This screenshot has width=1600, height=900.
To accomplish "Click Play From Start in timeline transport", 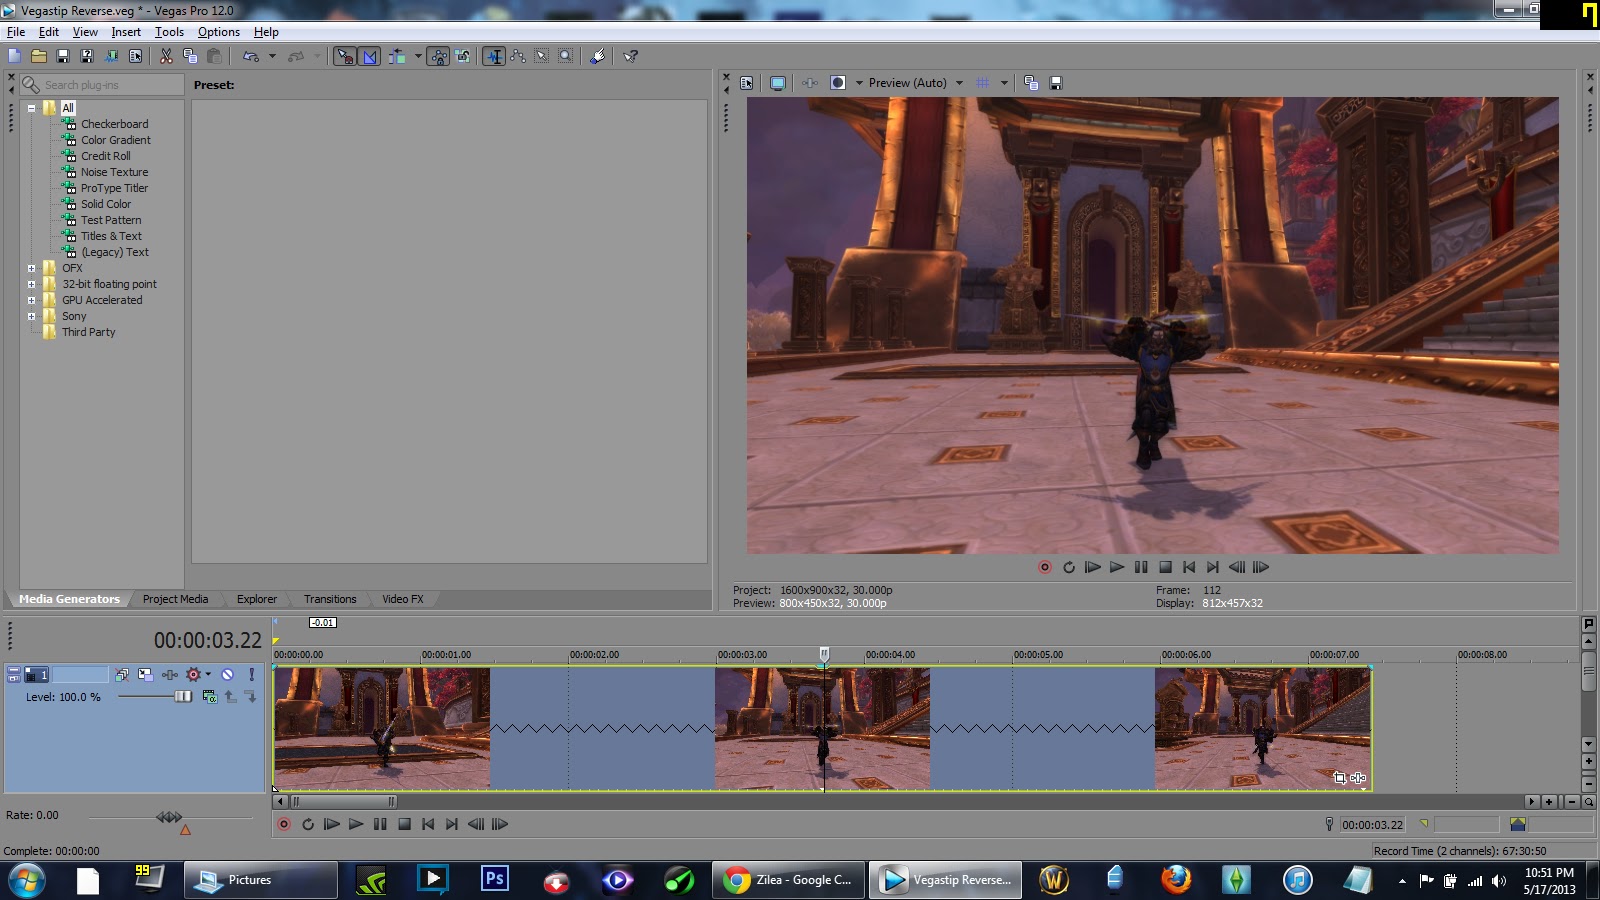I will tap(332, 824).
